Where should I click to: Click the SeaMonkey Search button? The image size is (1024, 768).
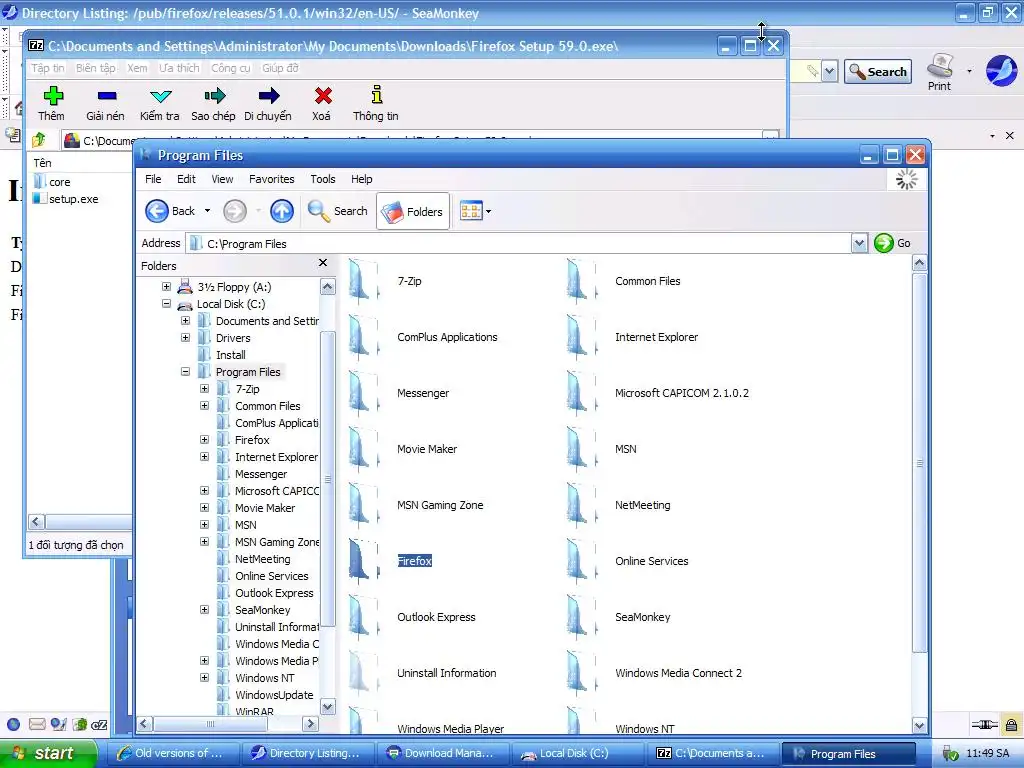[878, 72]
